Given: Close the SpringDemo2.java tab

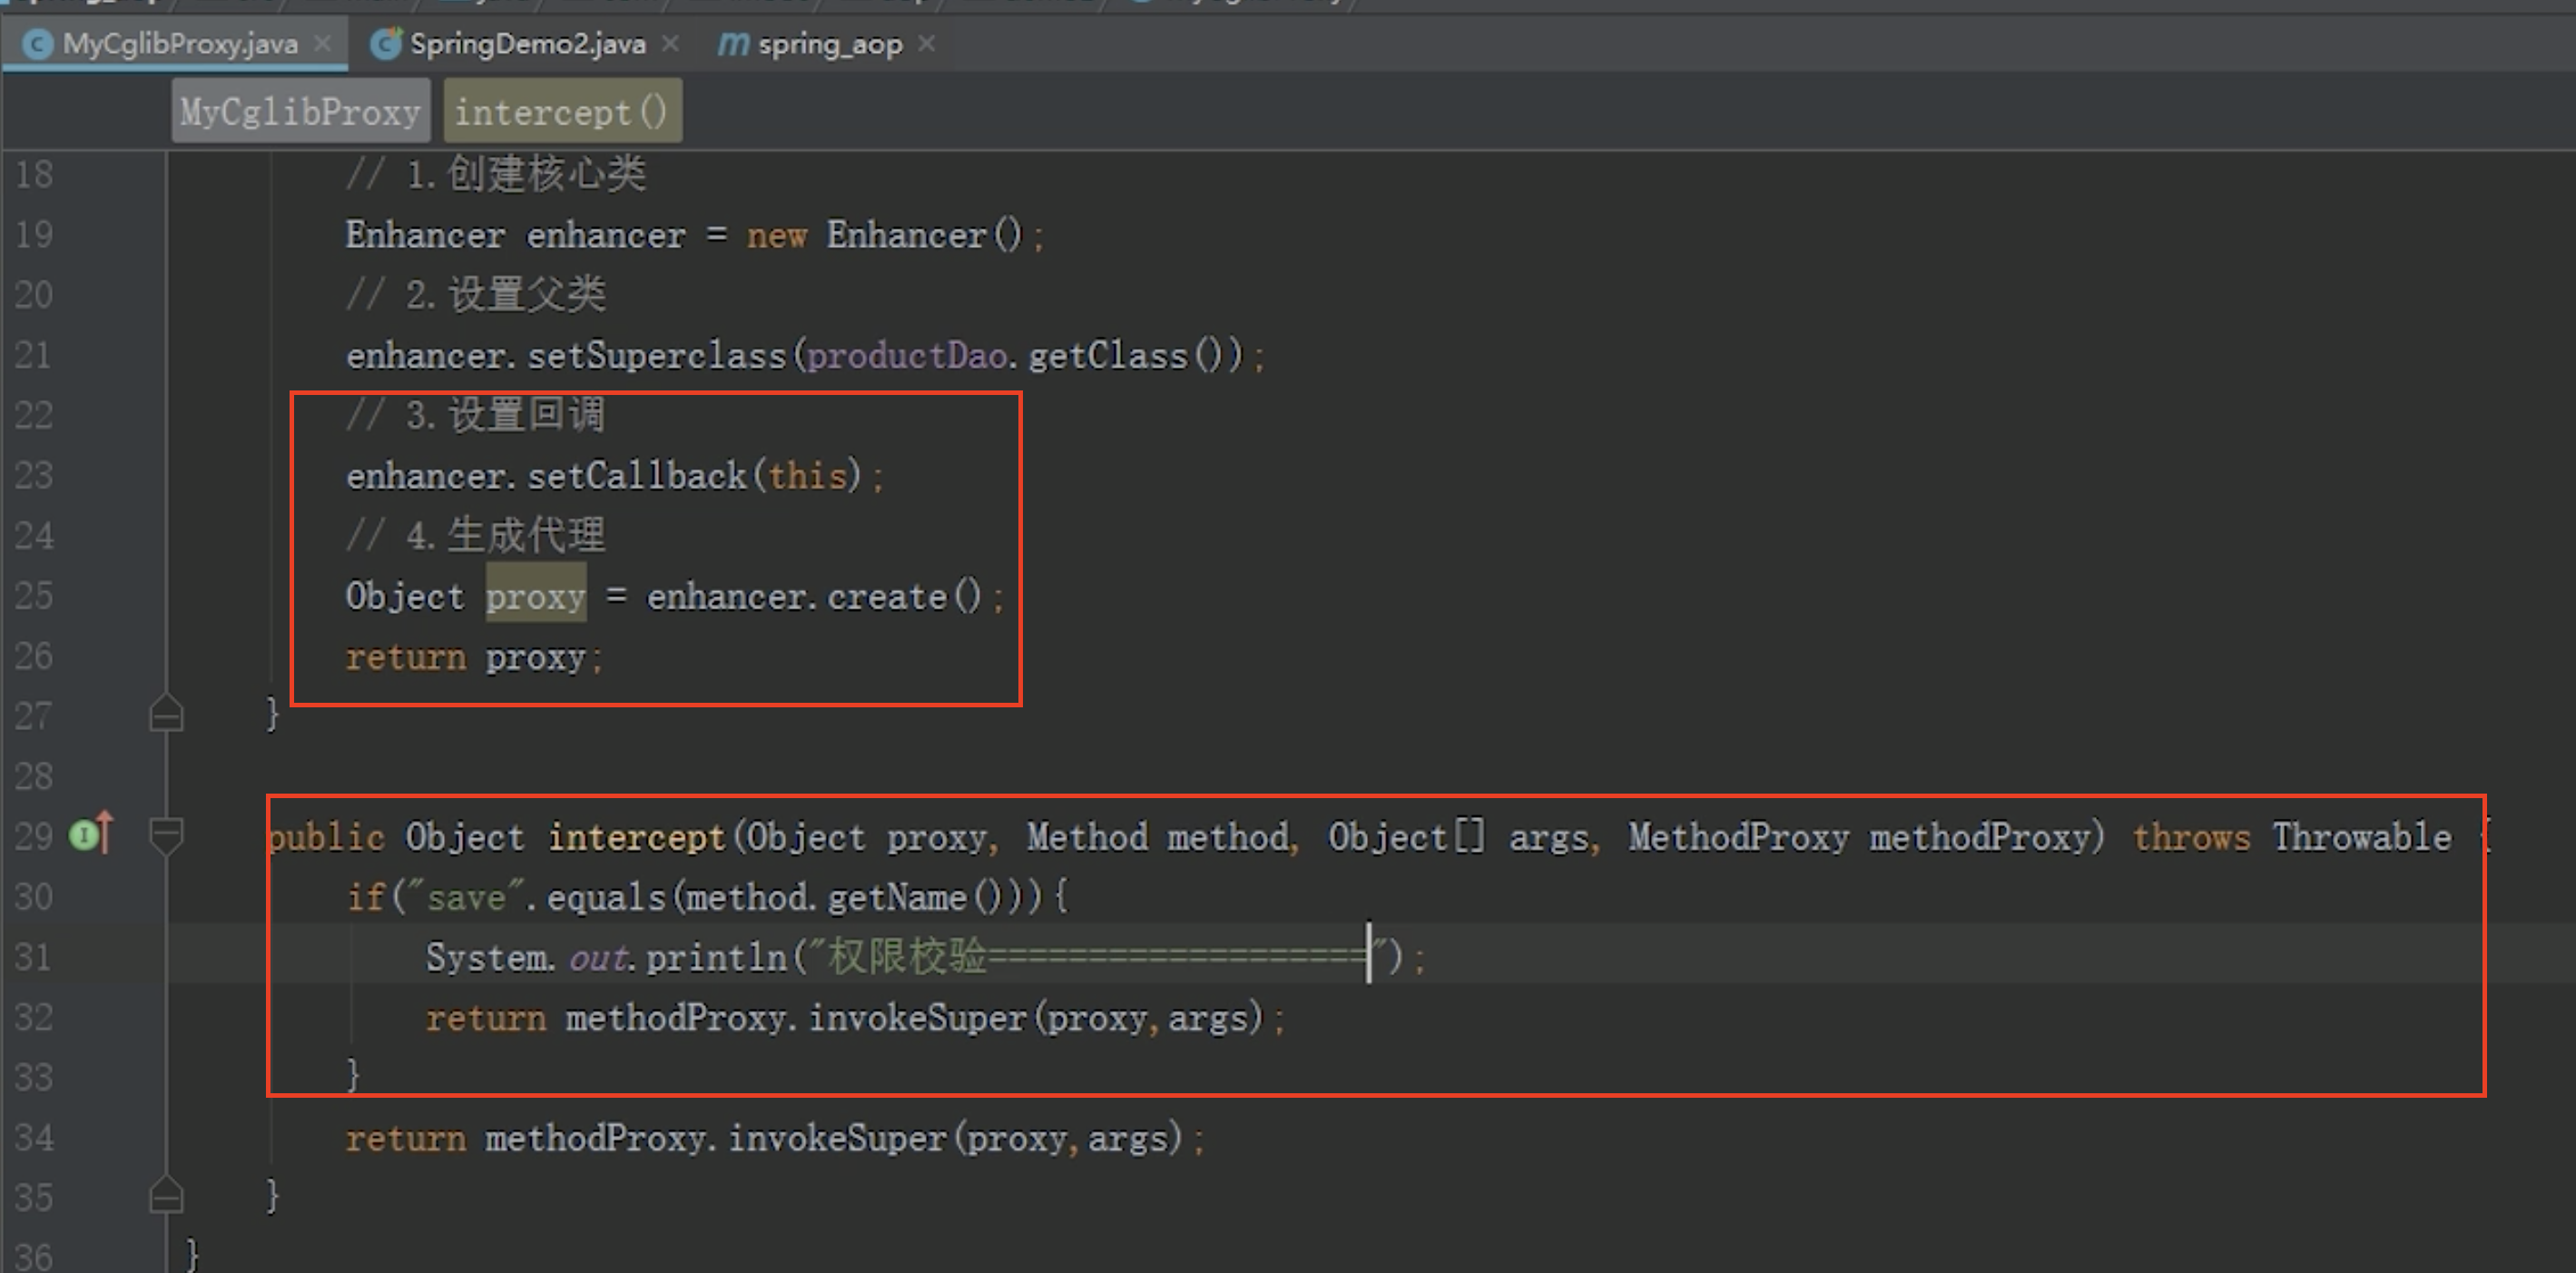Looking at the screenshot, I should tap(670, 44).
